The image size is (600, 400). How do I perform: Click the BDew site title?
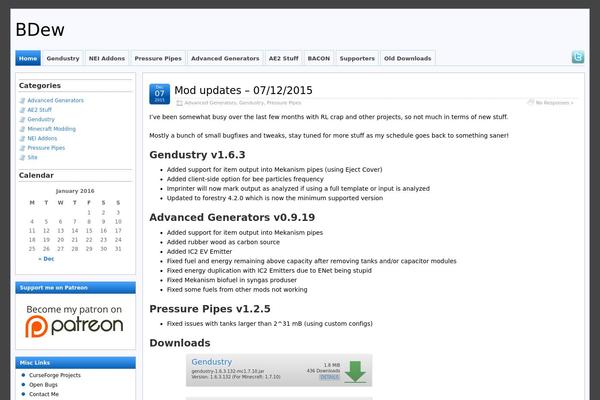pyautogui.click(x=40, y=30)
